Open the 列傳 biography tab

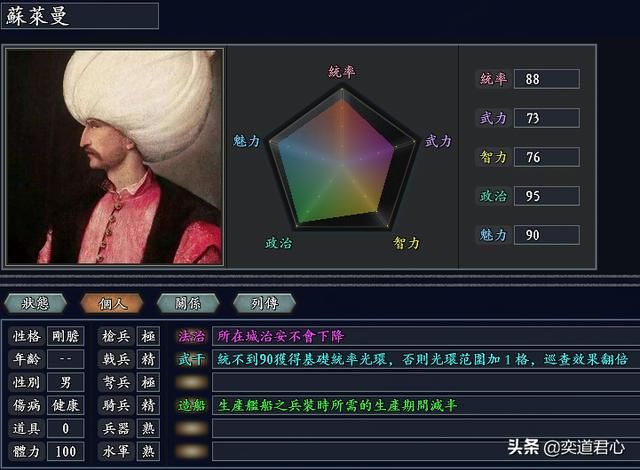tap(264, 303)
